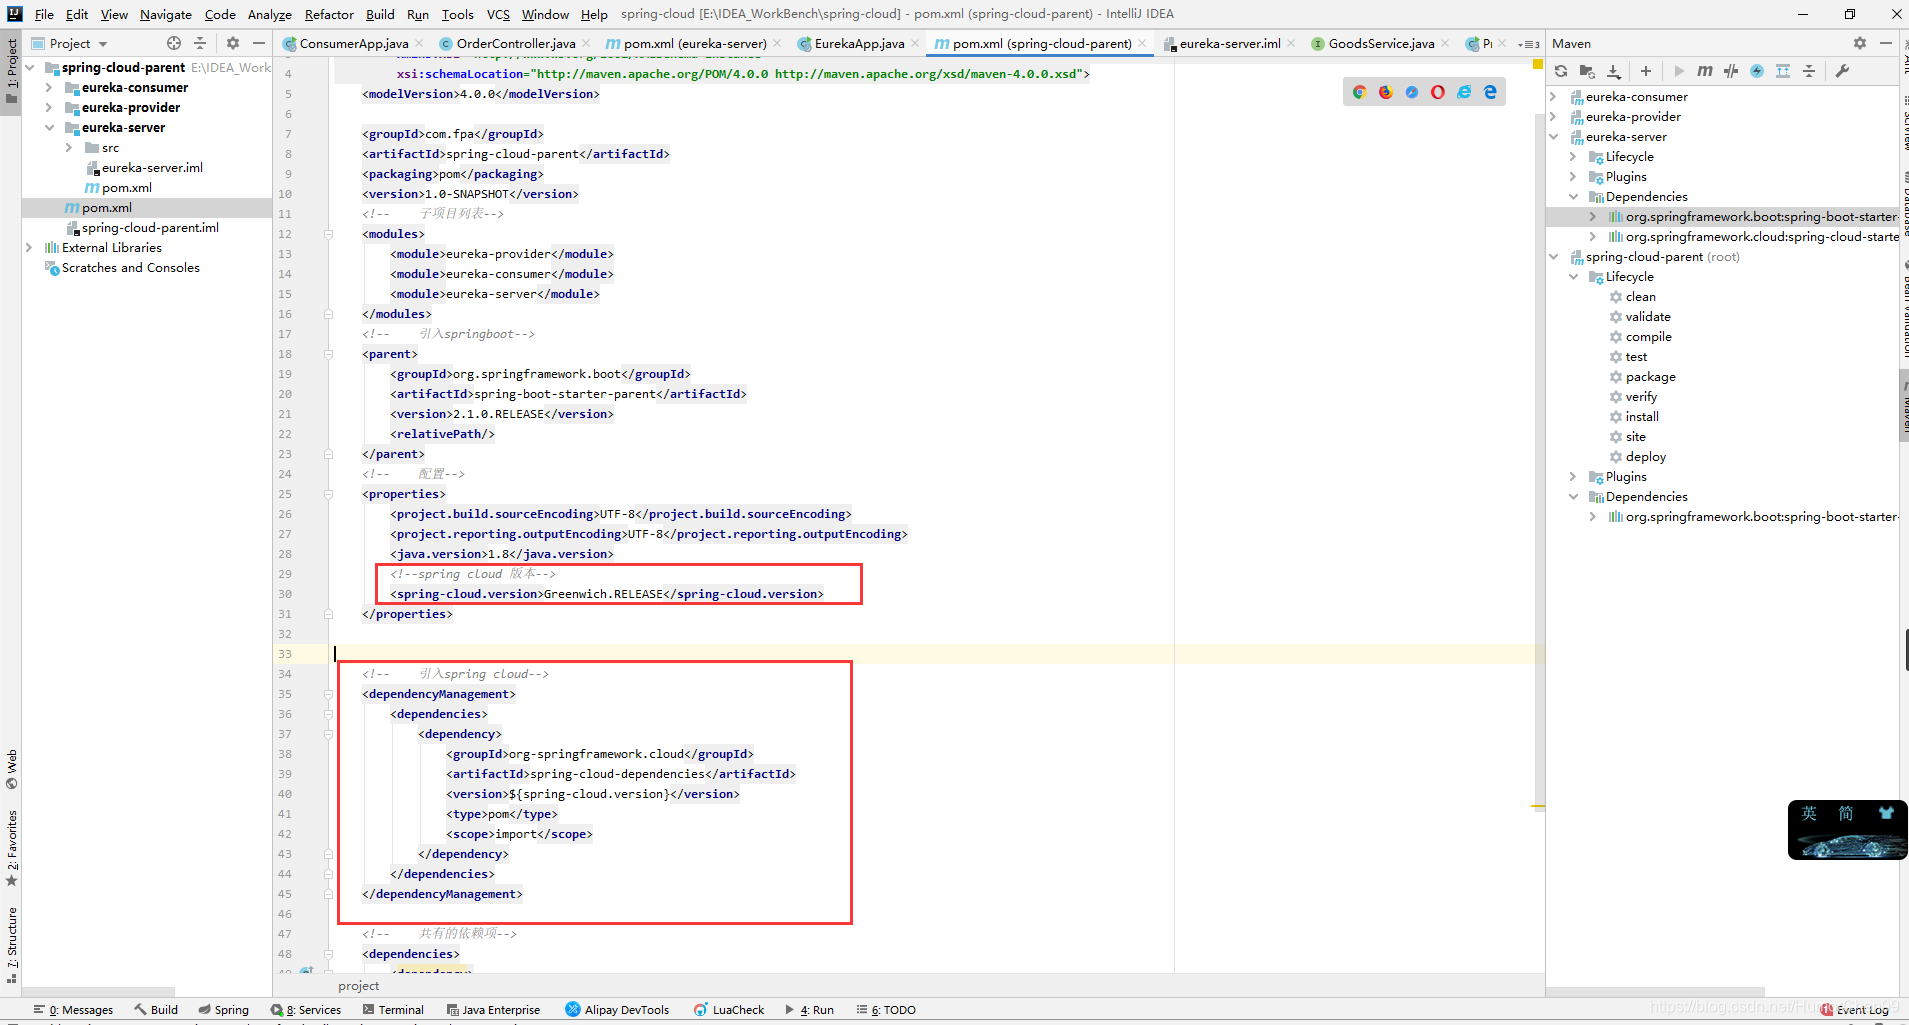Expand src folder under eureka-server

(69, 148)
